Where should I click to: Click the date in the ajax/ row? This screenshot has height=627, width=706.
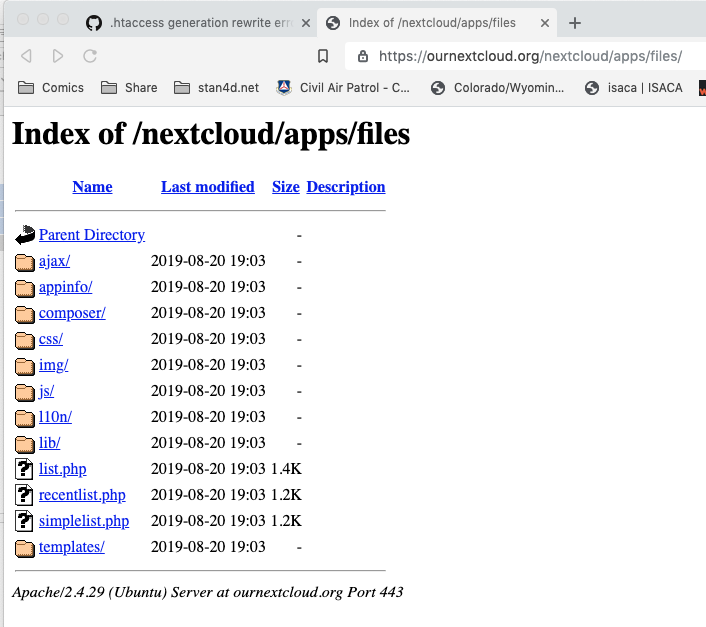pos(208,261)
